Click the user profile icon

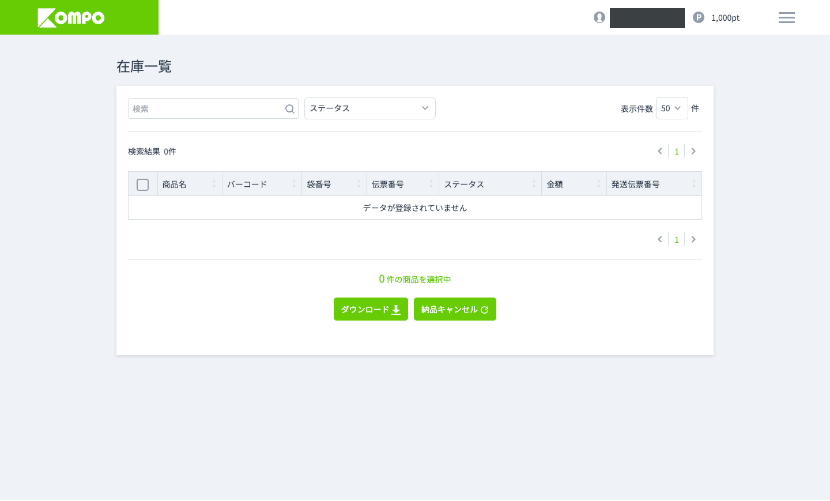[599, 17]
